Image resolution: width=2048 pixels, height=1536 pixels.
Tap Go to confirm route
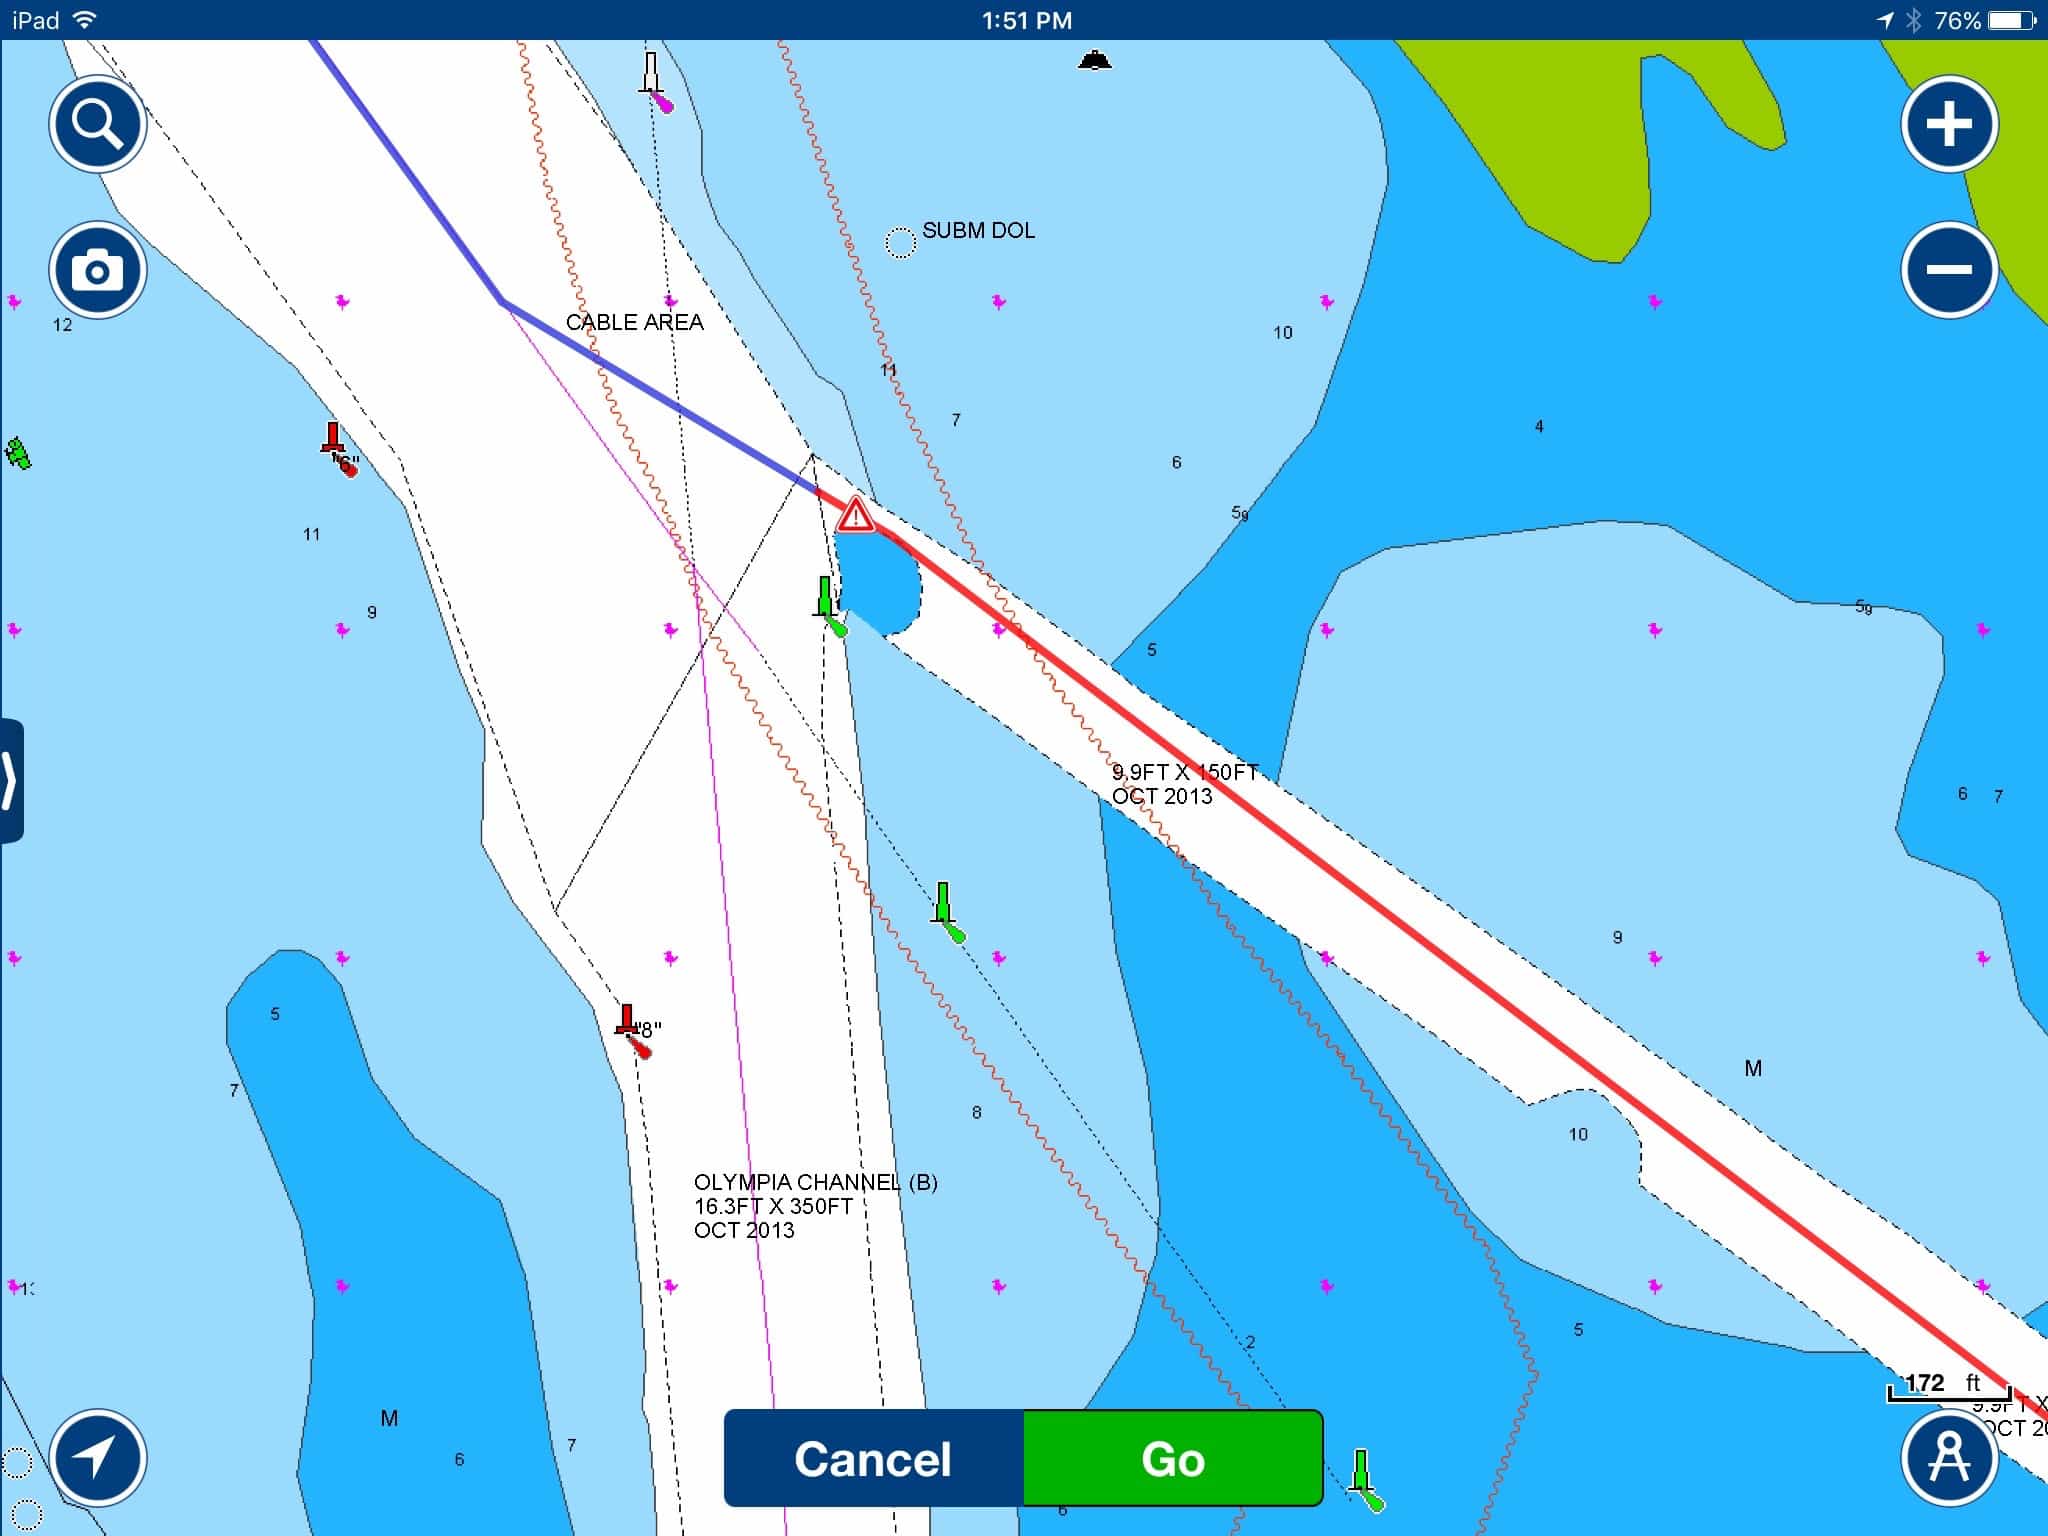click(x=1174, y=1460)
